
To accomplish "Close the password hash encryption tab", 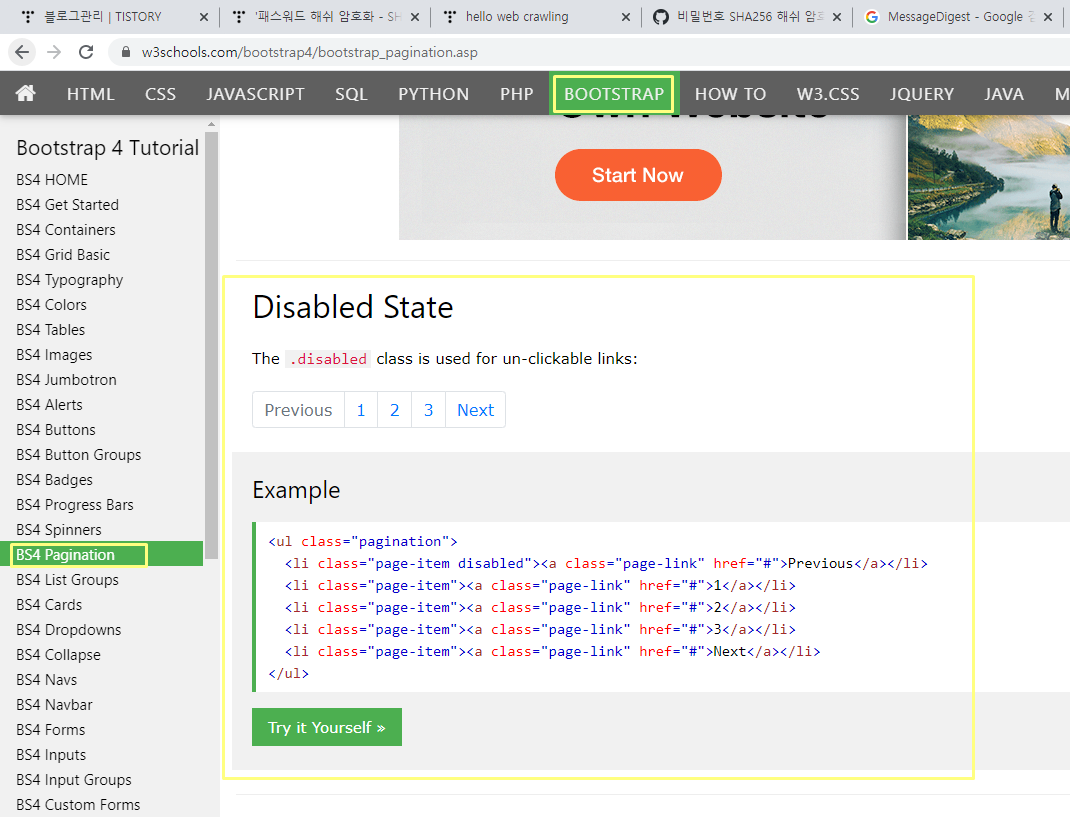I will 414,17.
